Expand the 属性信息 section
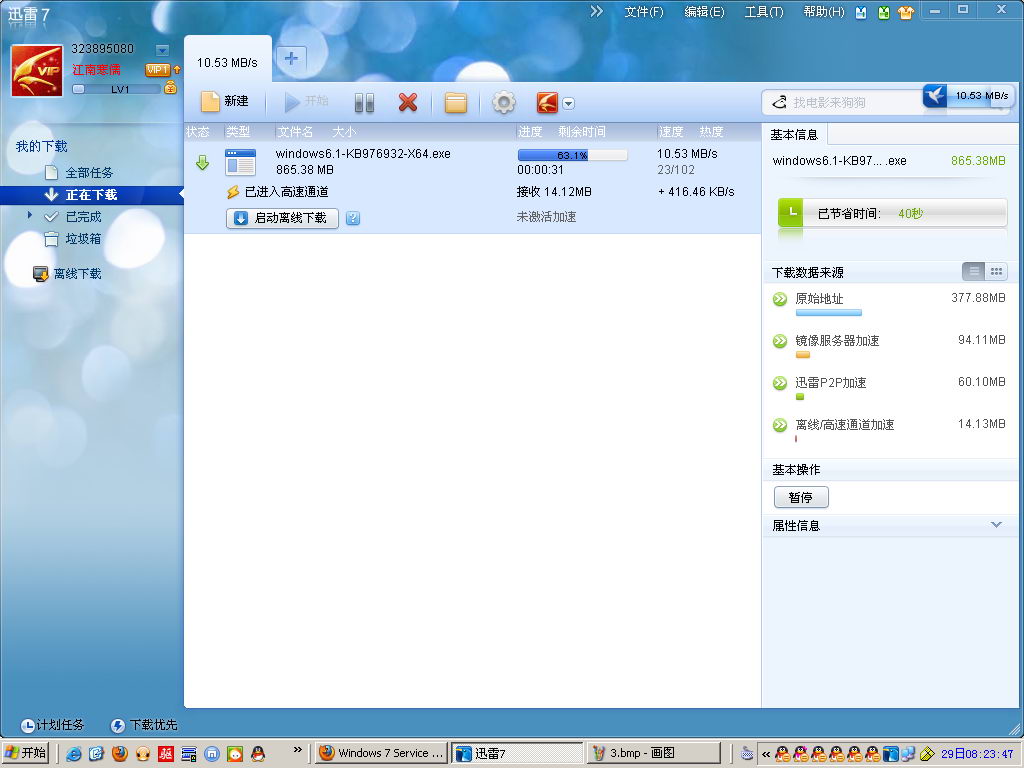 pos(994,525)
